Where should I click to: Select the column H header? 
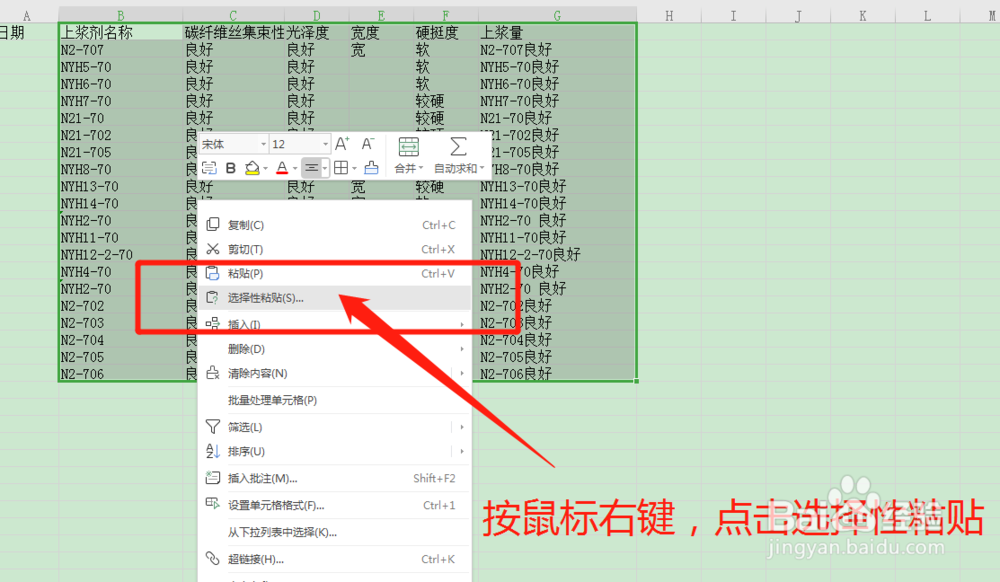[x=669, y=16]
